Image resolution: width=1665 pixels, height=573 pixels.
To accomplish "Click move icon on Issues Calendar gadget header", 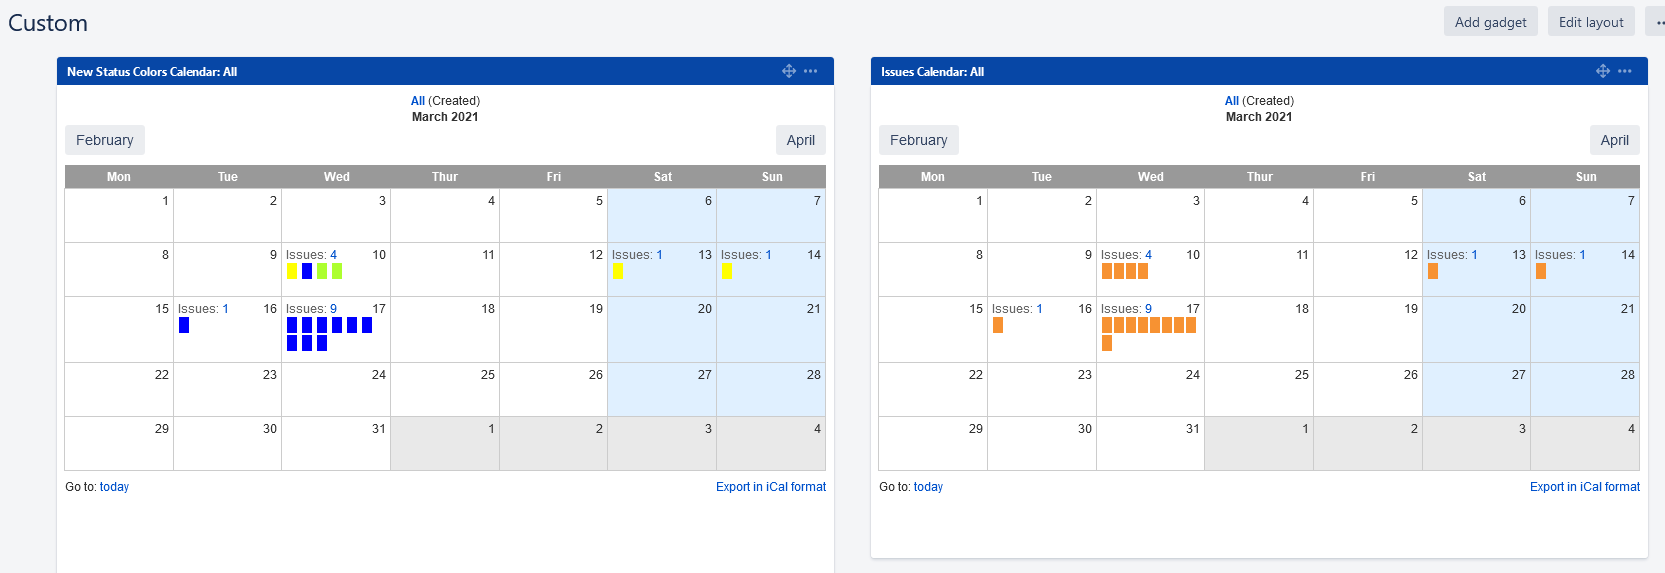I will coord(1603,71).
